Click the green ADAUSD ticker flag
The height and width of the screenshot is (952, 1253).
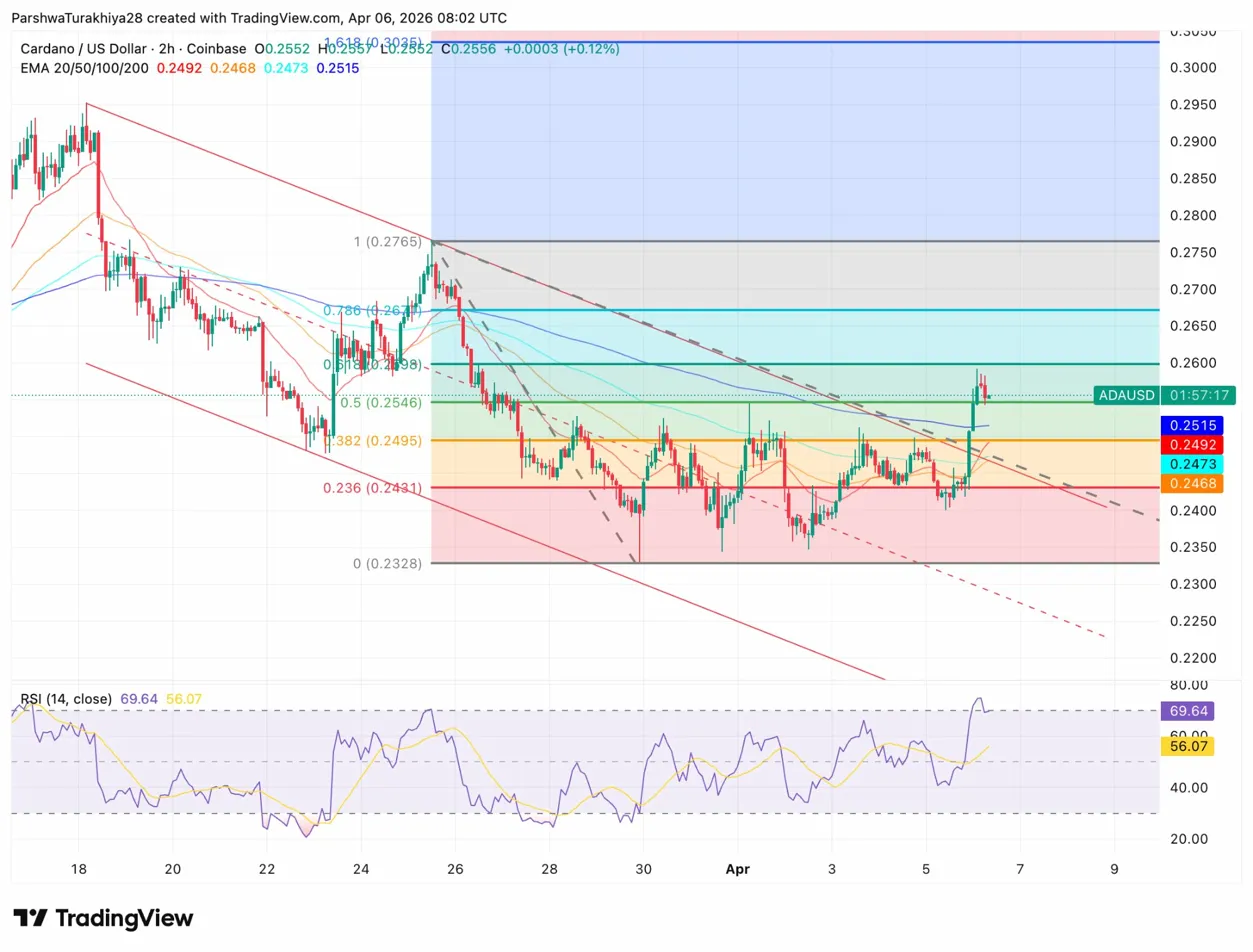(x=1125, y=396)
